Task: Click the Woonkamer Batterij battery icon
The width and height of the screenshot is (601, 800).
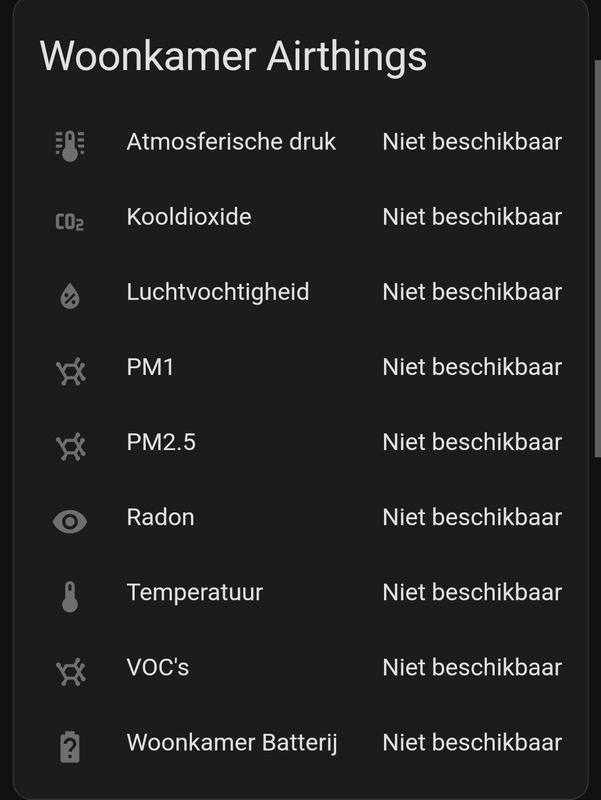Action: click(68, 740)
